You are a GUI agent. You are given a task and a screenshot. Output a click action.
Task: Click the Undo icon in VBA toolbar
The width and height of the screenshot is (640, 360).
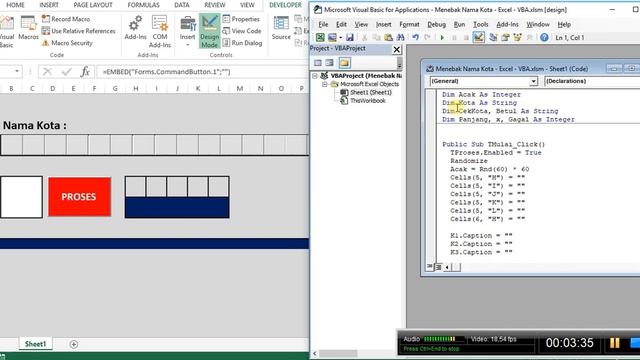click(415, 38)
